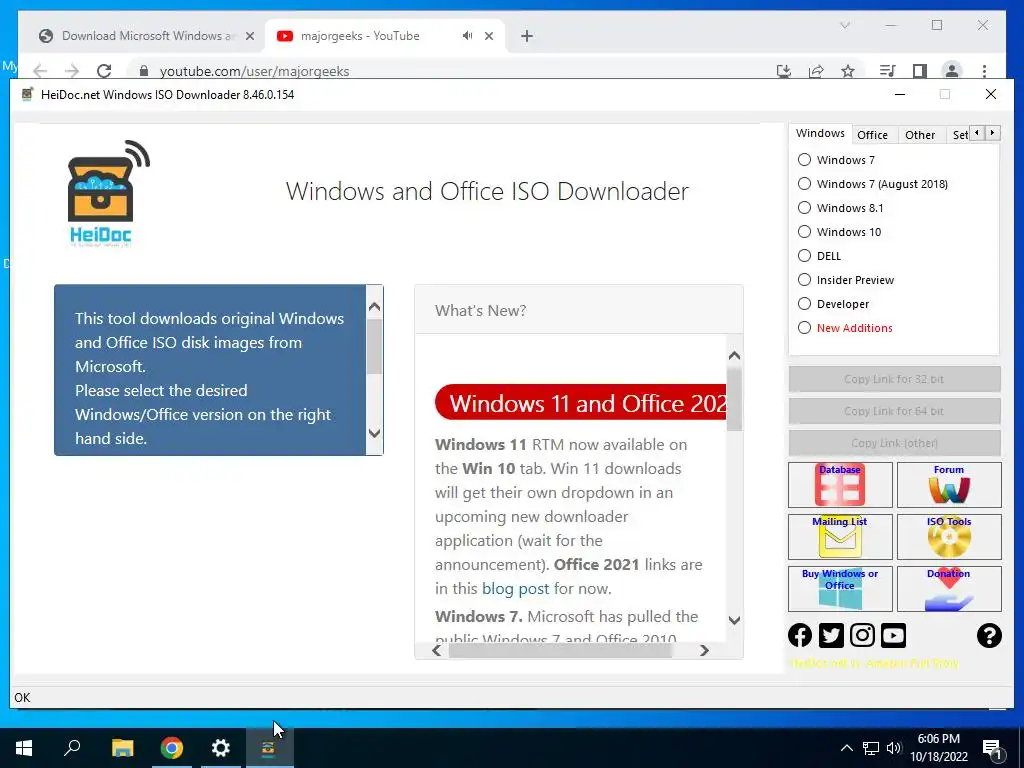Open HeiDoc YouTube icon

coord(893,635)
